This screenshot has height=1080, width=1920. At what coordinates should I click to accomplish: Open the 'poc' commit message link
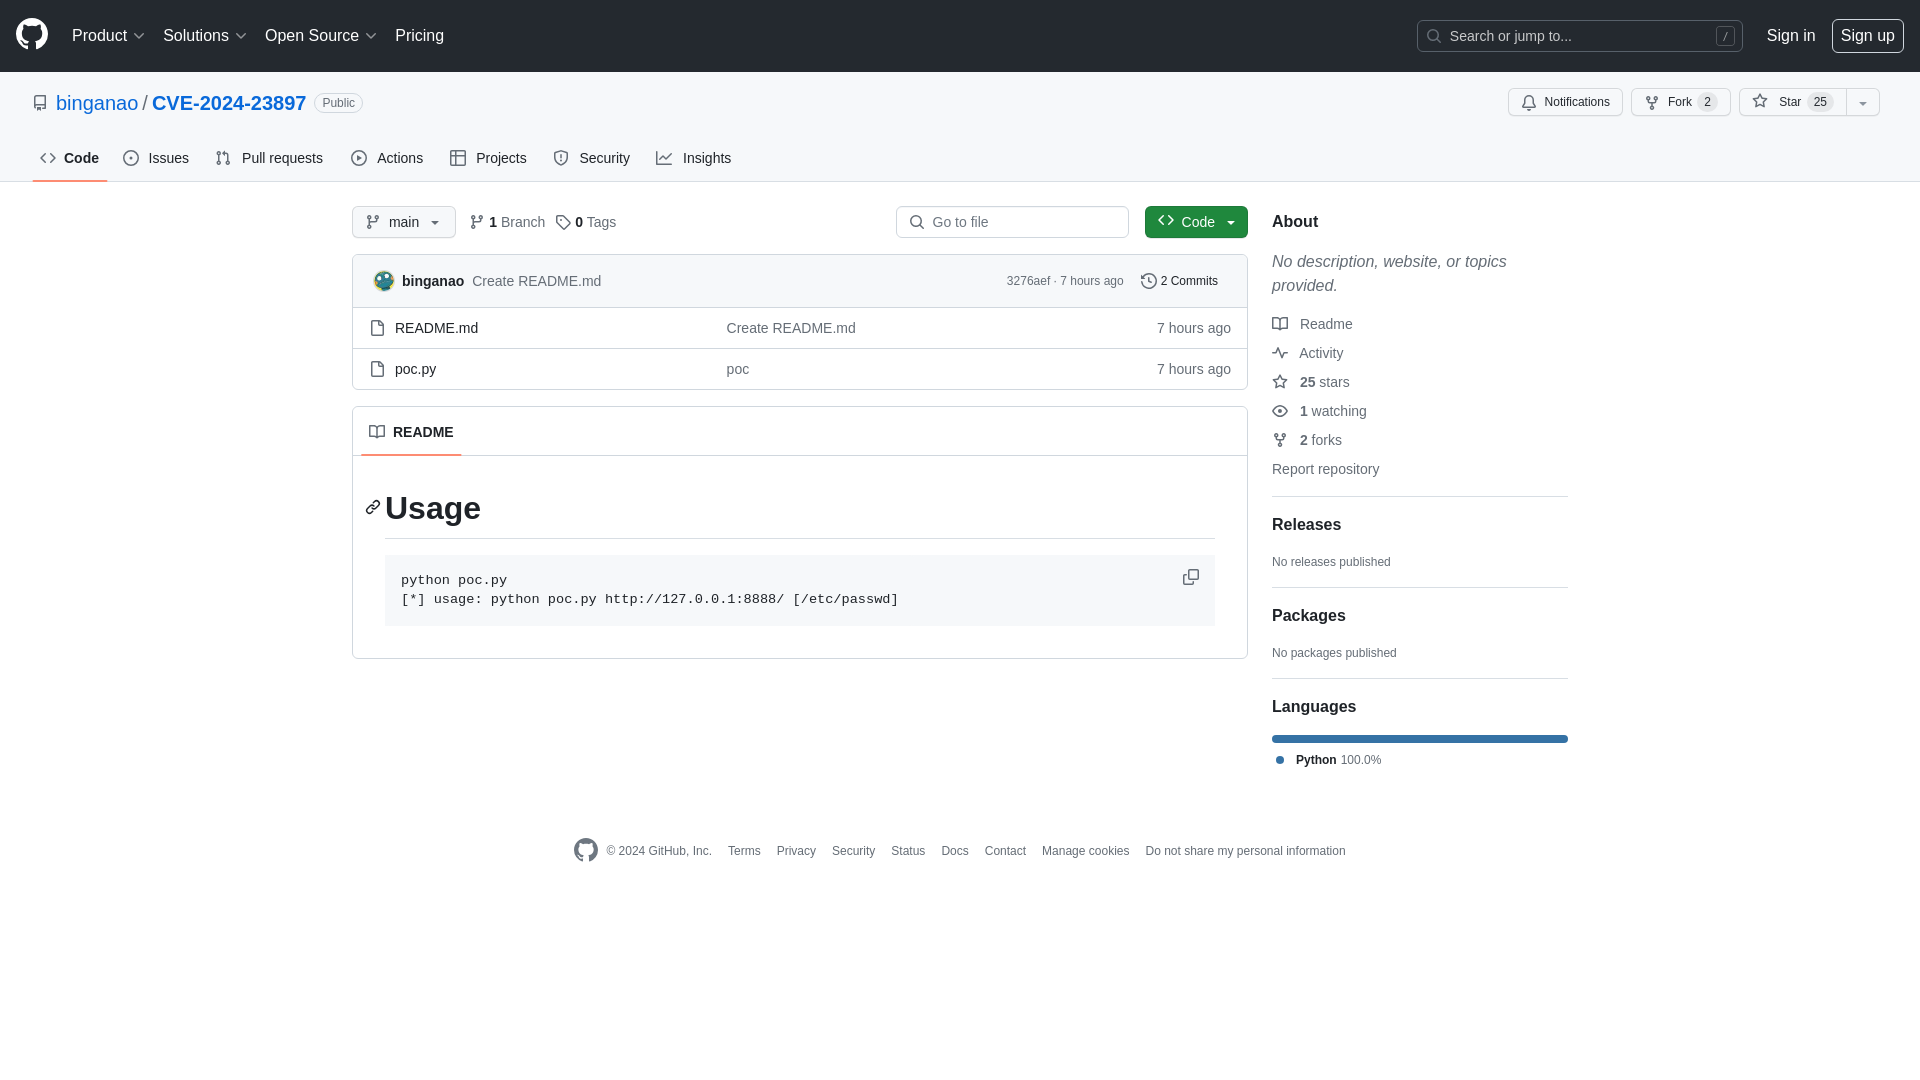click(737, 369)
